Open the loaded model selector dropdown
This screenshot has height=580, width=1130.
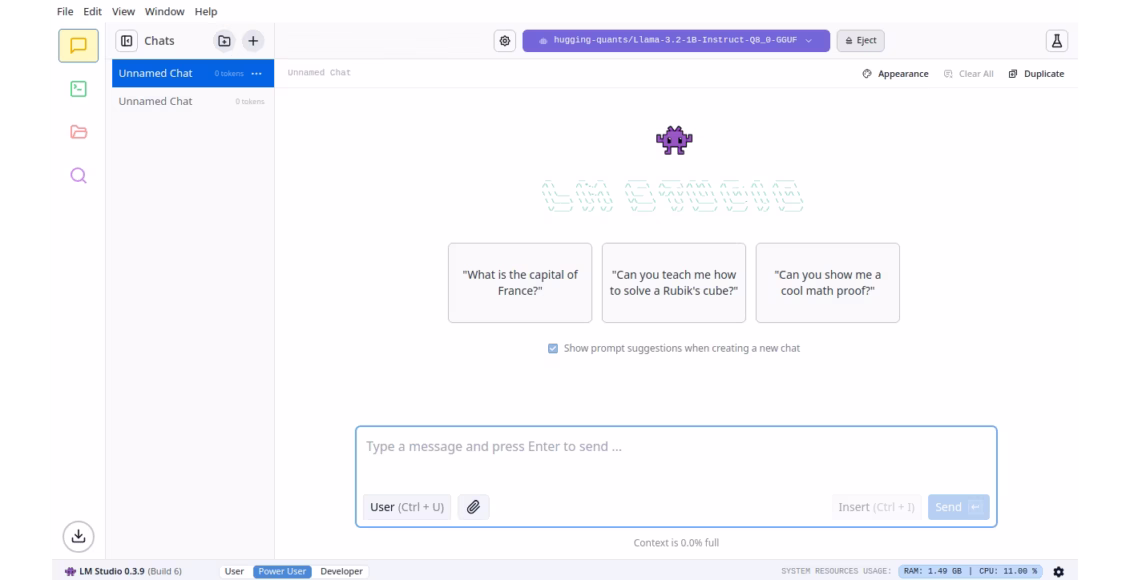click(x=676, y=40)
